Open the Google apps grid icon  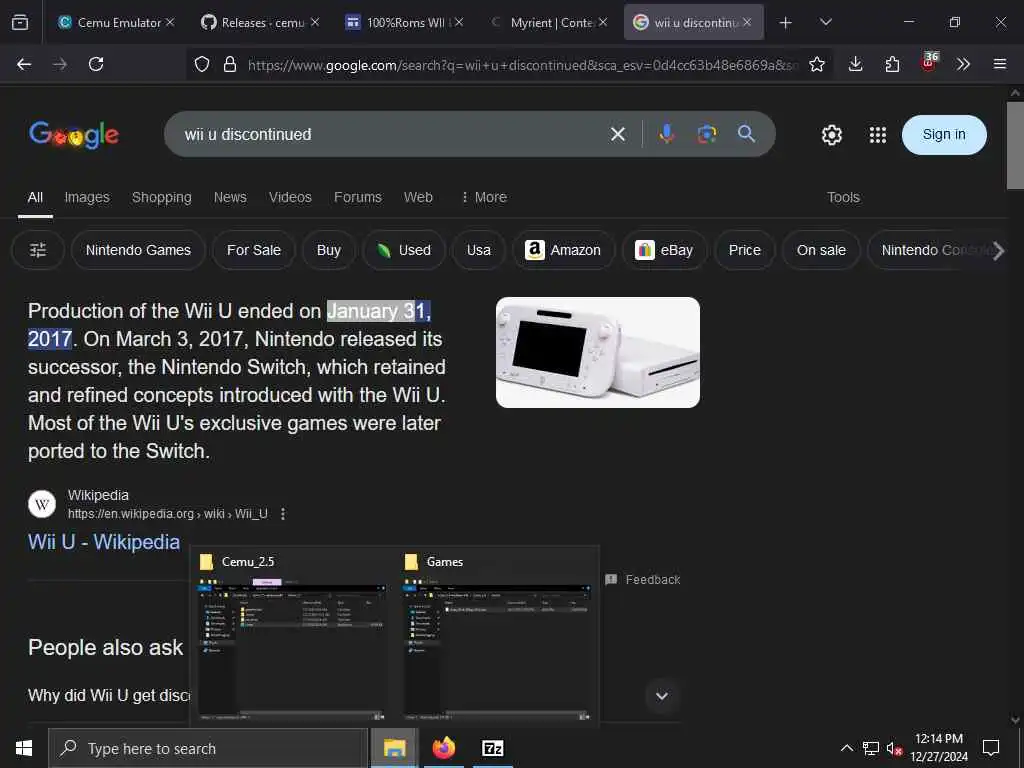point(878,135)
